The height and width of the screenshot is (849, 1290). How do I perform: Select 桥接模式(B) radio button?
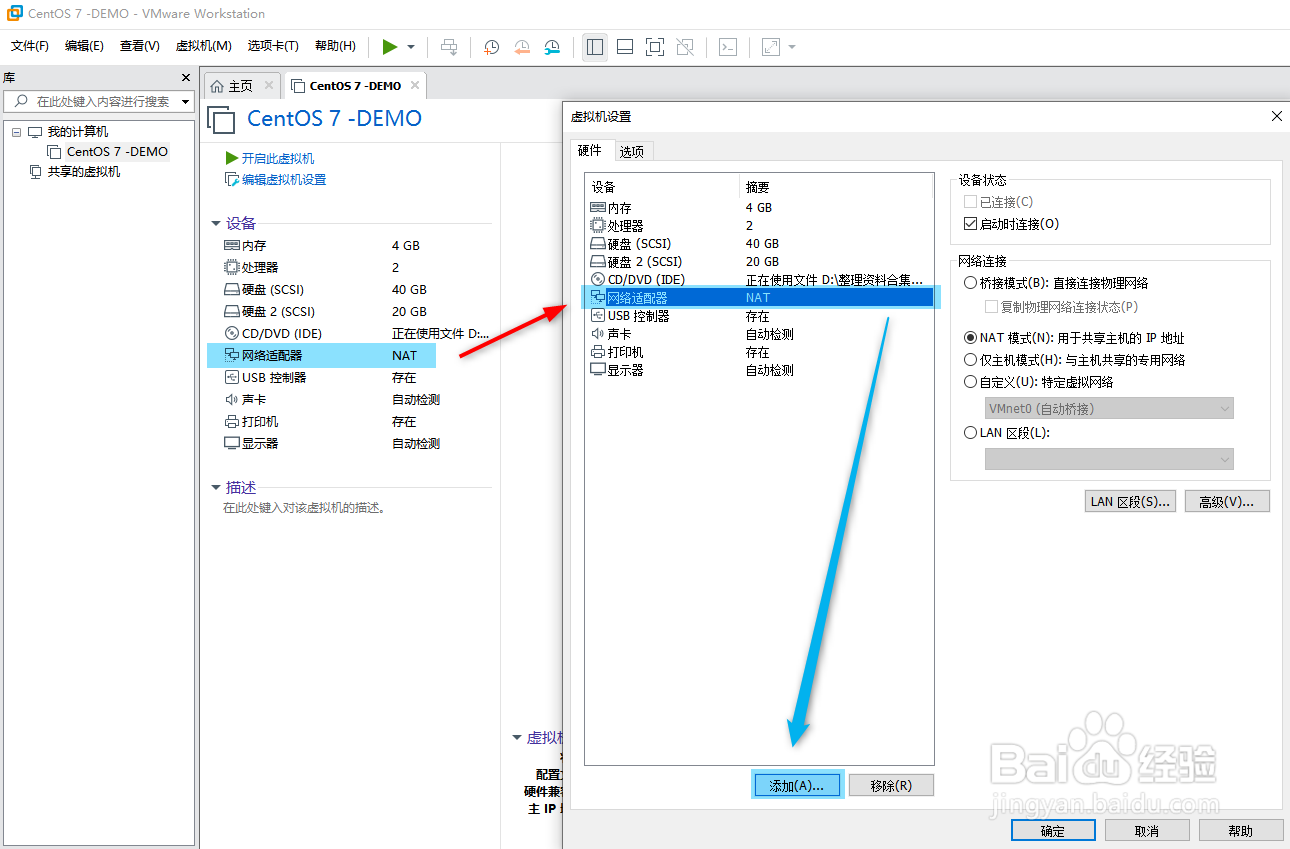(970, 283)
